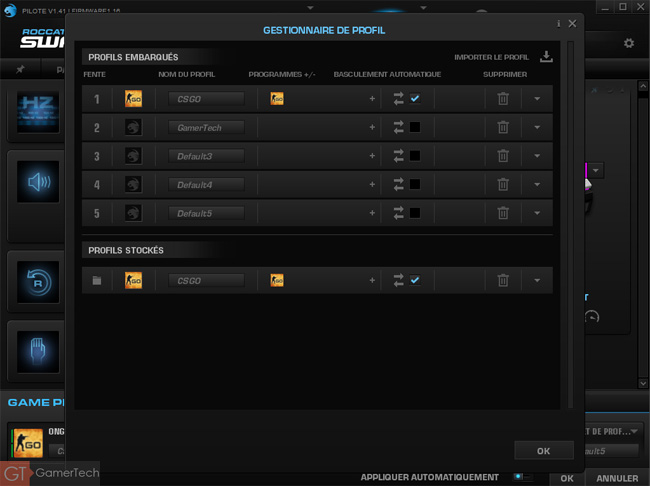Open the hand grip sidebar icon
650x486 pixels.
(38, 352)
